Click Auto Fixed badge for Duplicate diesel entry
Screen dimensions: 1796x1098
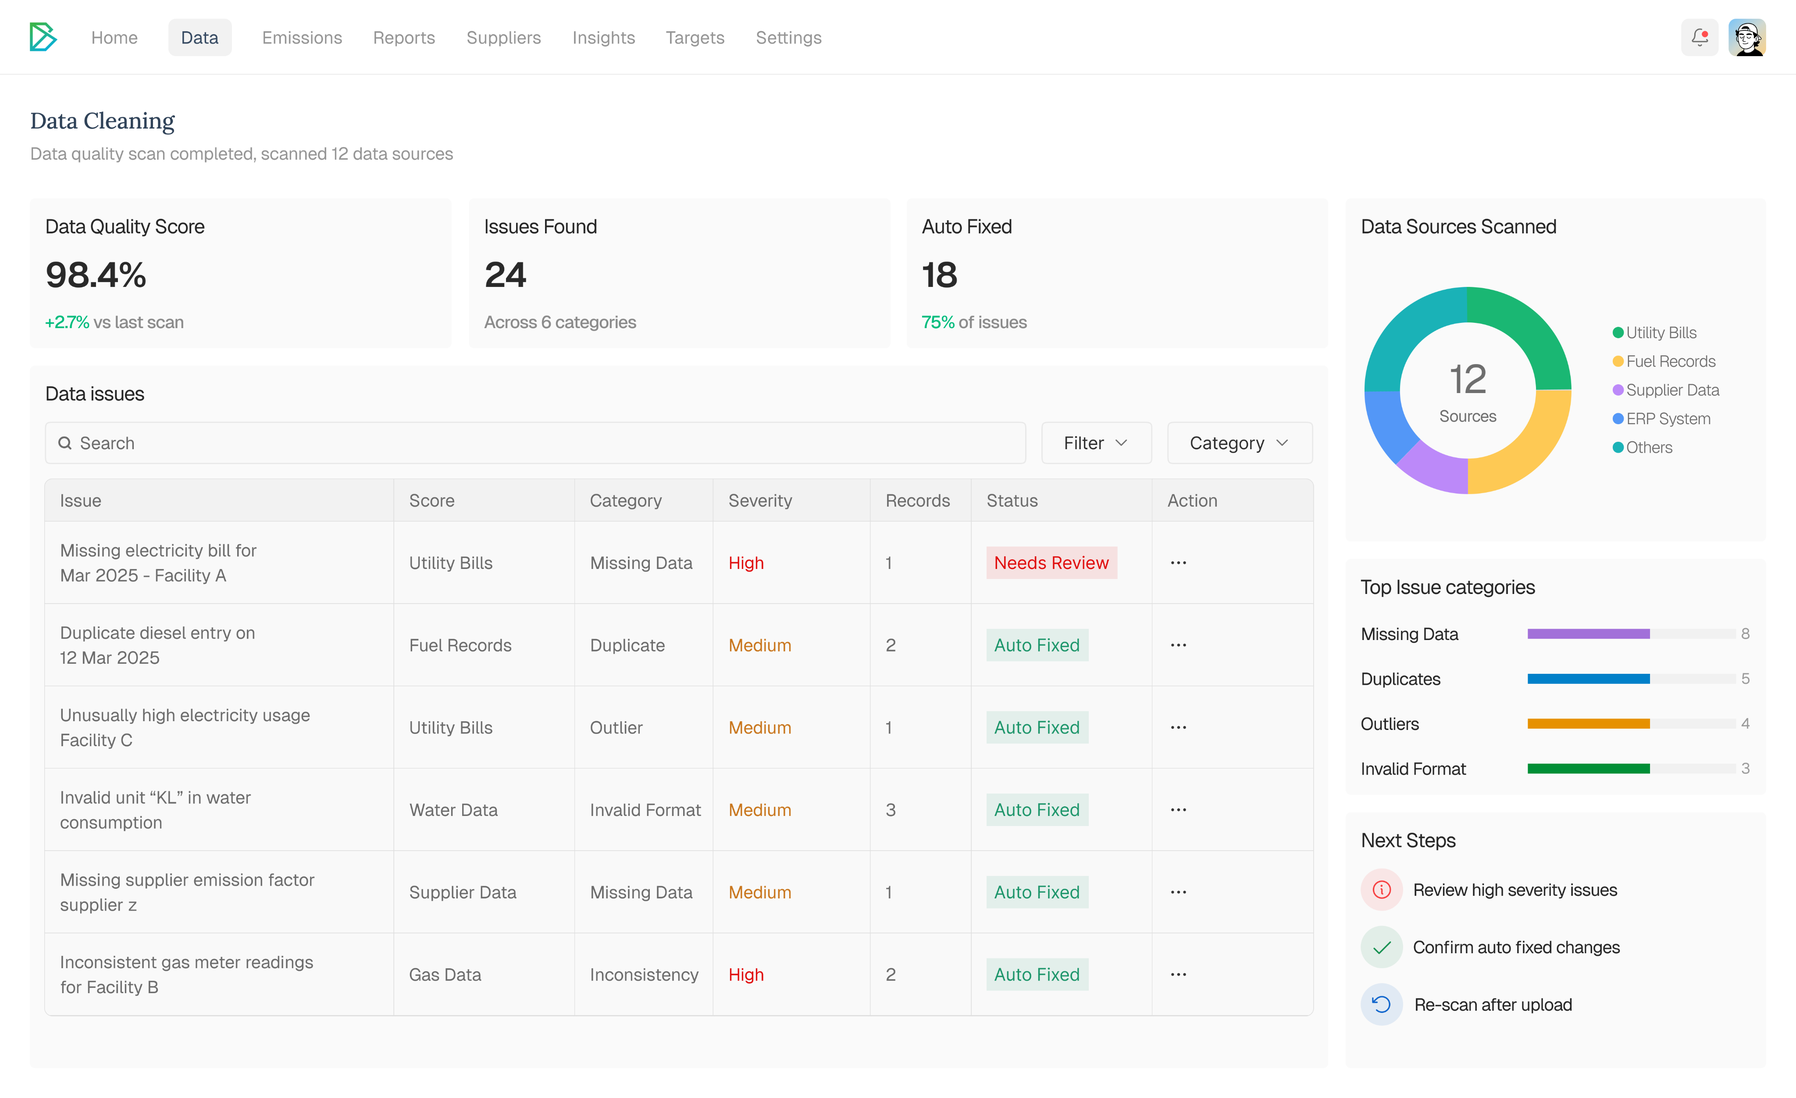[1037, 645]
